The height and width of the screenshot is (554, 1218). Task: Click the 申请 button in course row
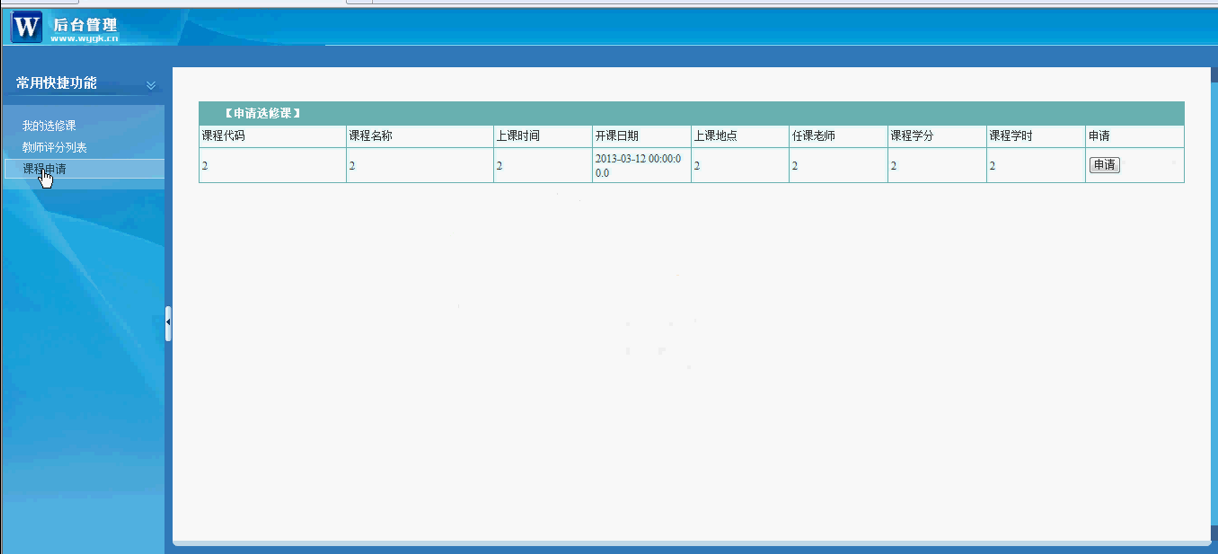1104,165
